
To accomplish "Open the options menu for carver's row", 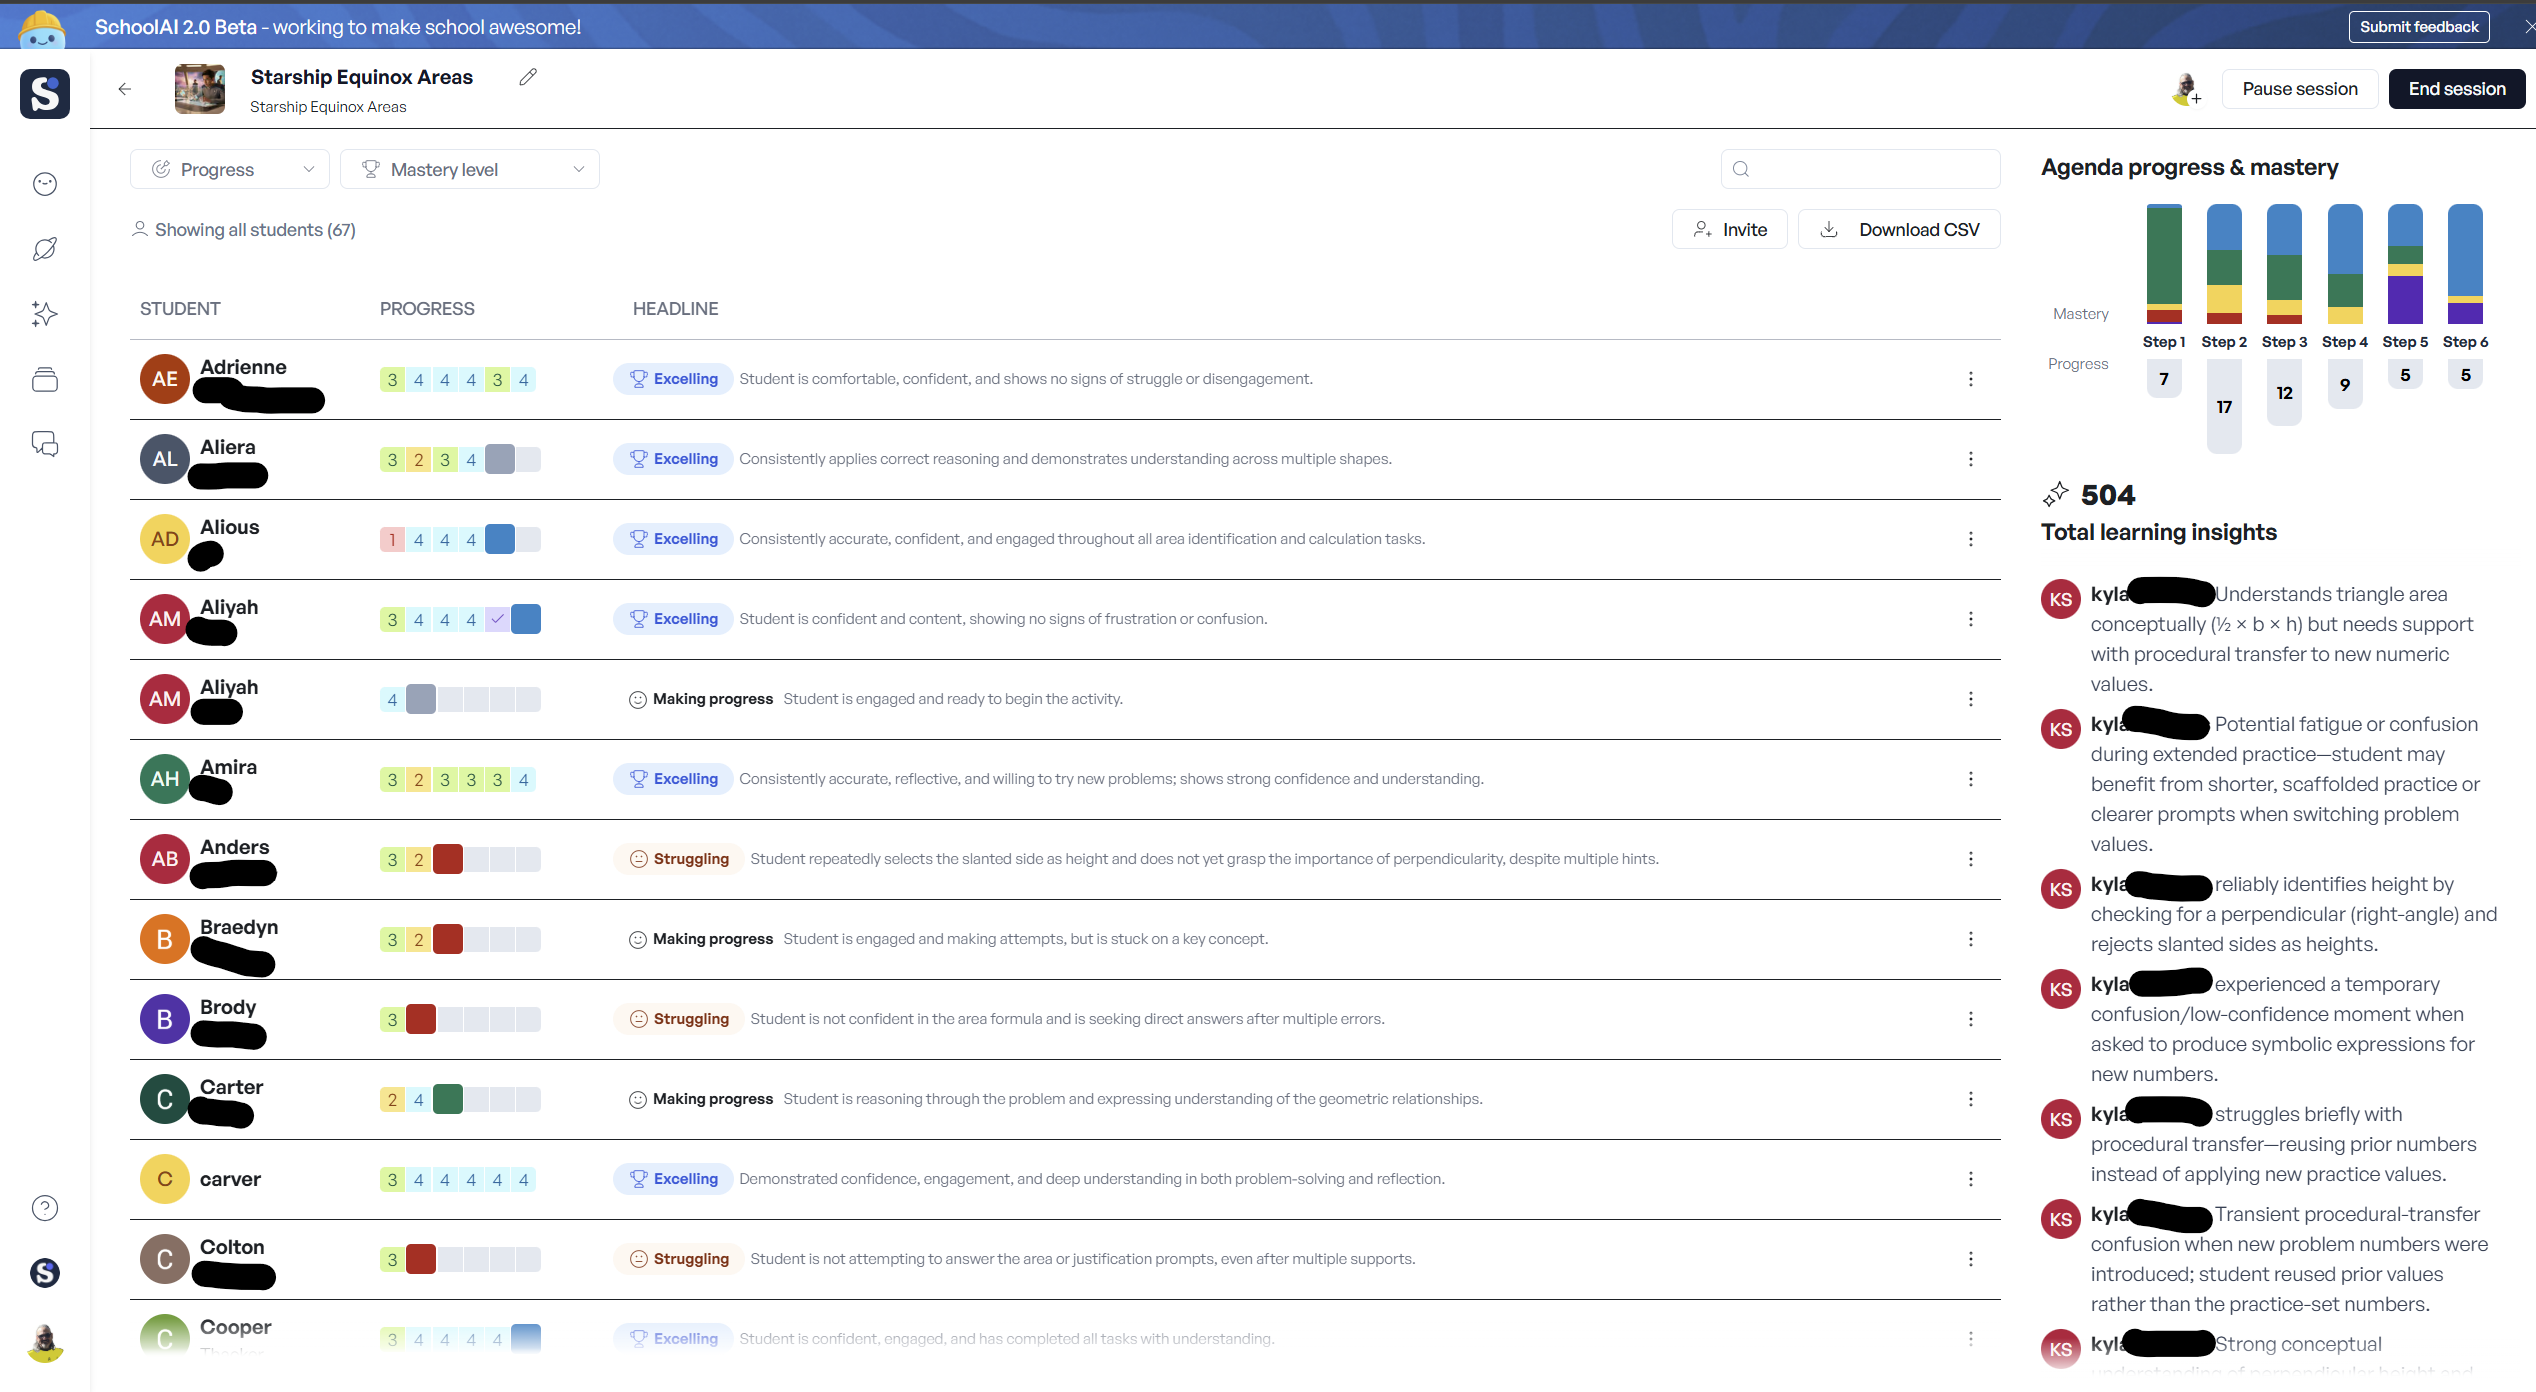I will point(1970,1179).
